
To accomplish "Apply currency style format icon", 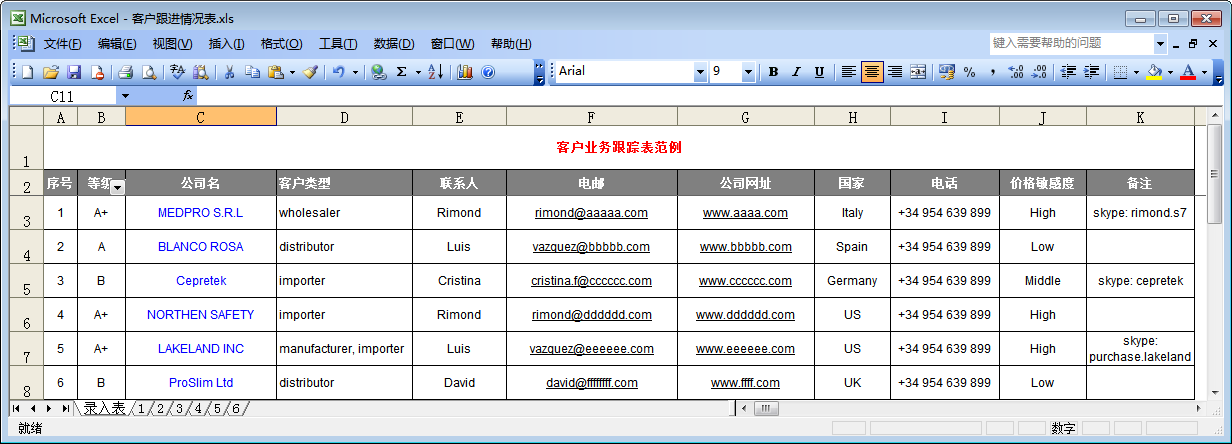I will [x=946, y=72].
